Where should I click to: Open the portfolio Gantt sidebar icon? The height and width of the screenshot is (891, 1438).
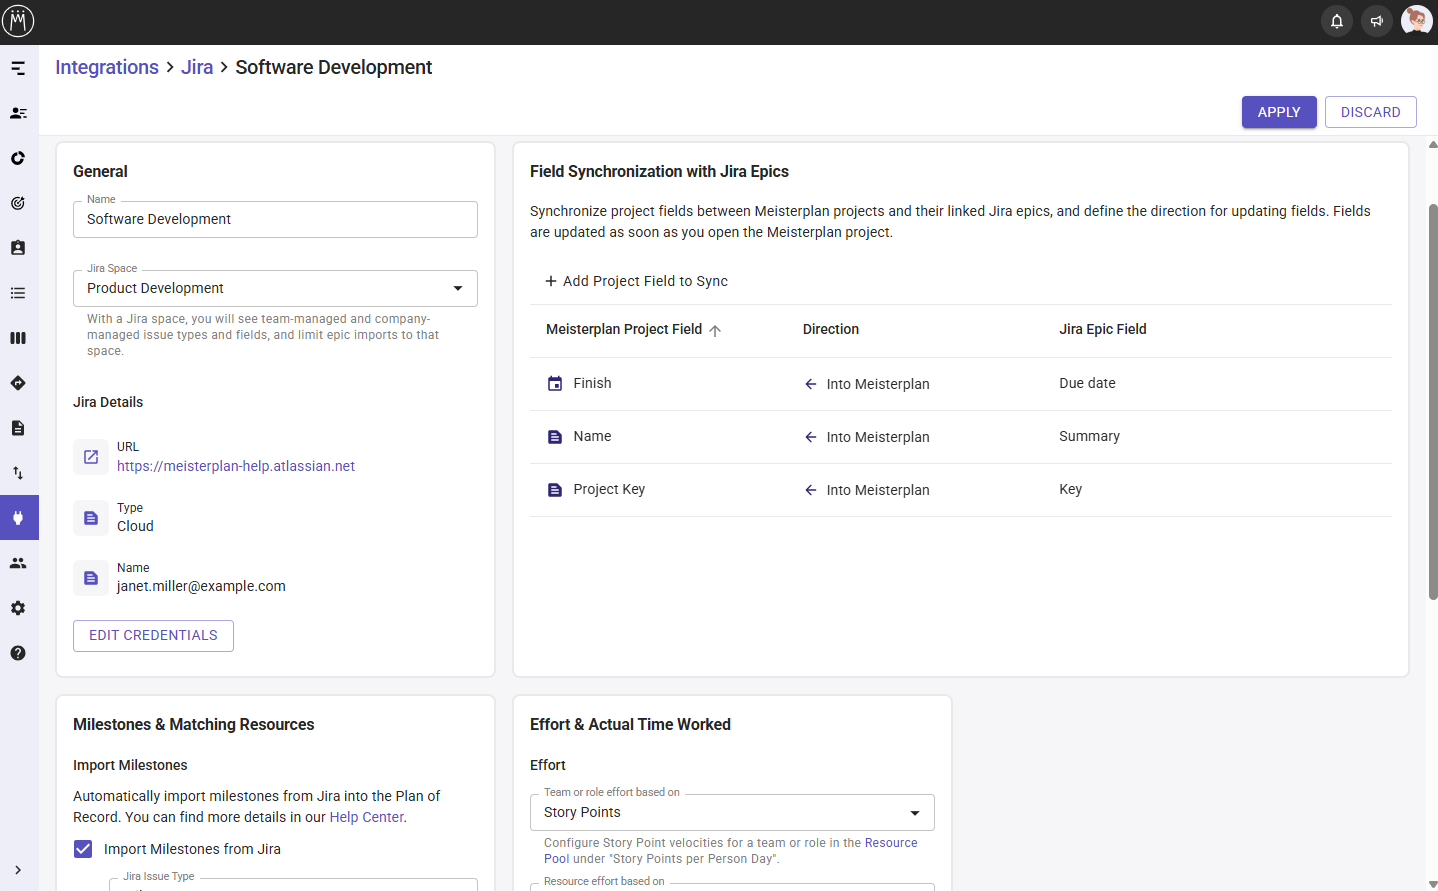pyautogui.click(x=18, y=68)
